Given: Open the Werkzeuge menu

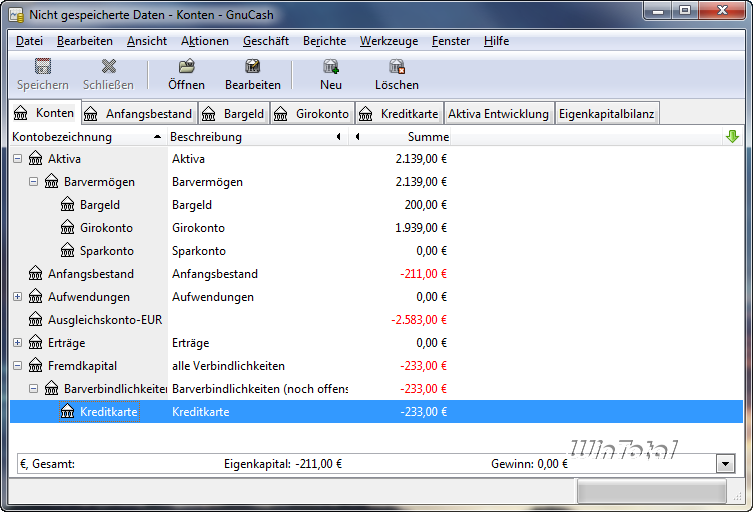Looking at the screenshot, I should coord(389,41).
